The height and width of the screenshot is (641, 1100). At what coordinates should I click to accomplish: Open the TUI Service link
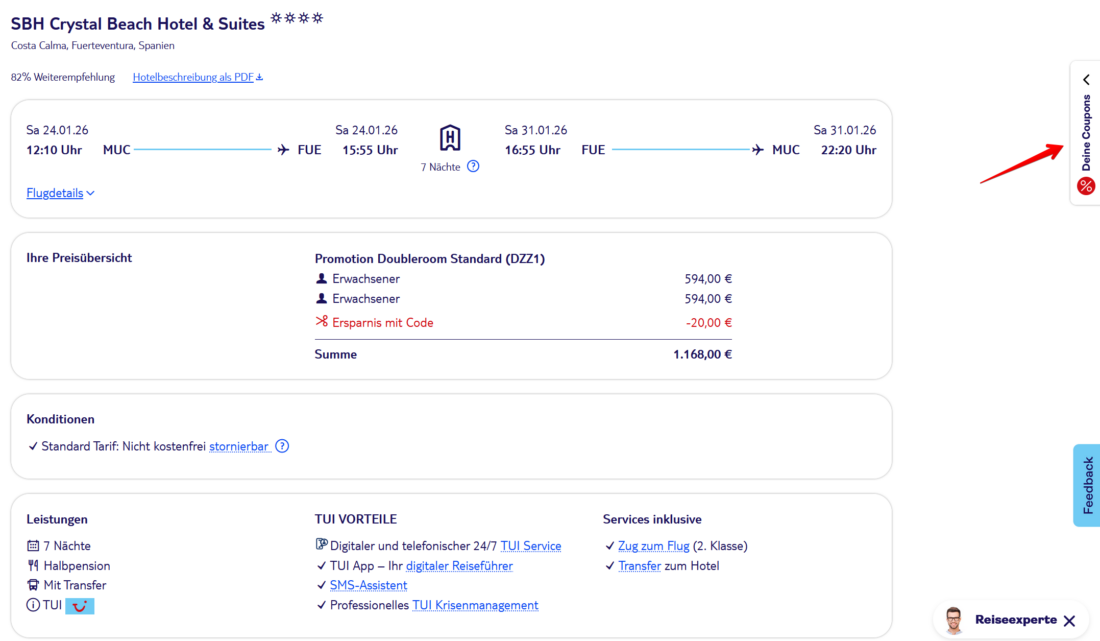pyautogui.click(x=530, y=546)
